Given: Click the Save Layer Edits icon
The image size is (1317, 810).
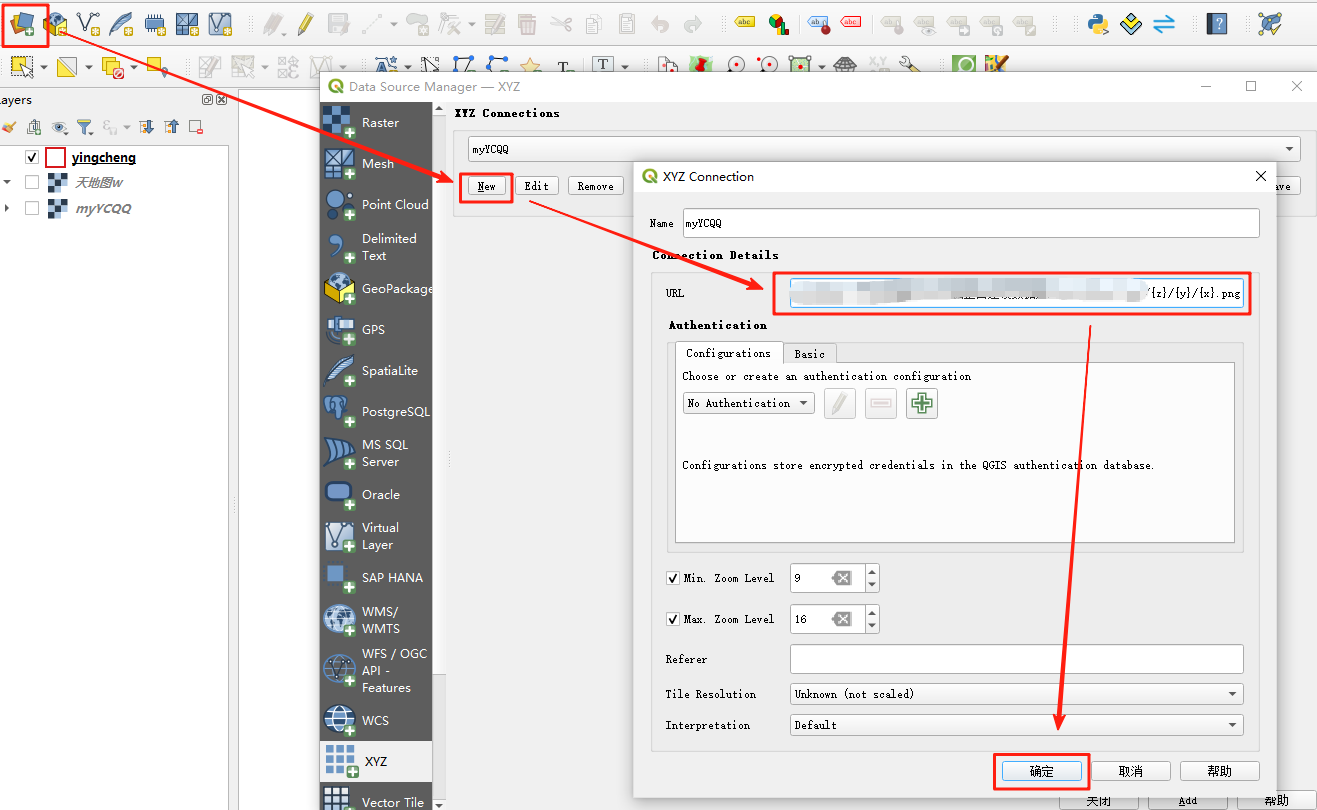Looking at the screenshot, I should pos(339,23).
